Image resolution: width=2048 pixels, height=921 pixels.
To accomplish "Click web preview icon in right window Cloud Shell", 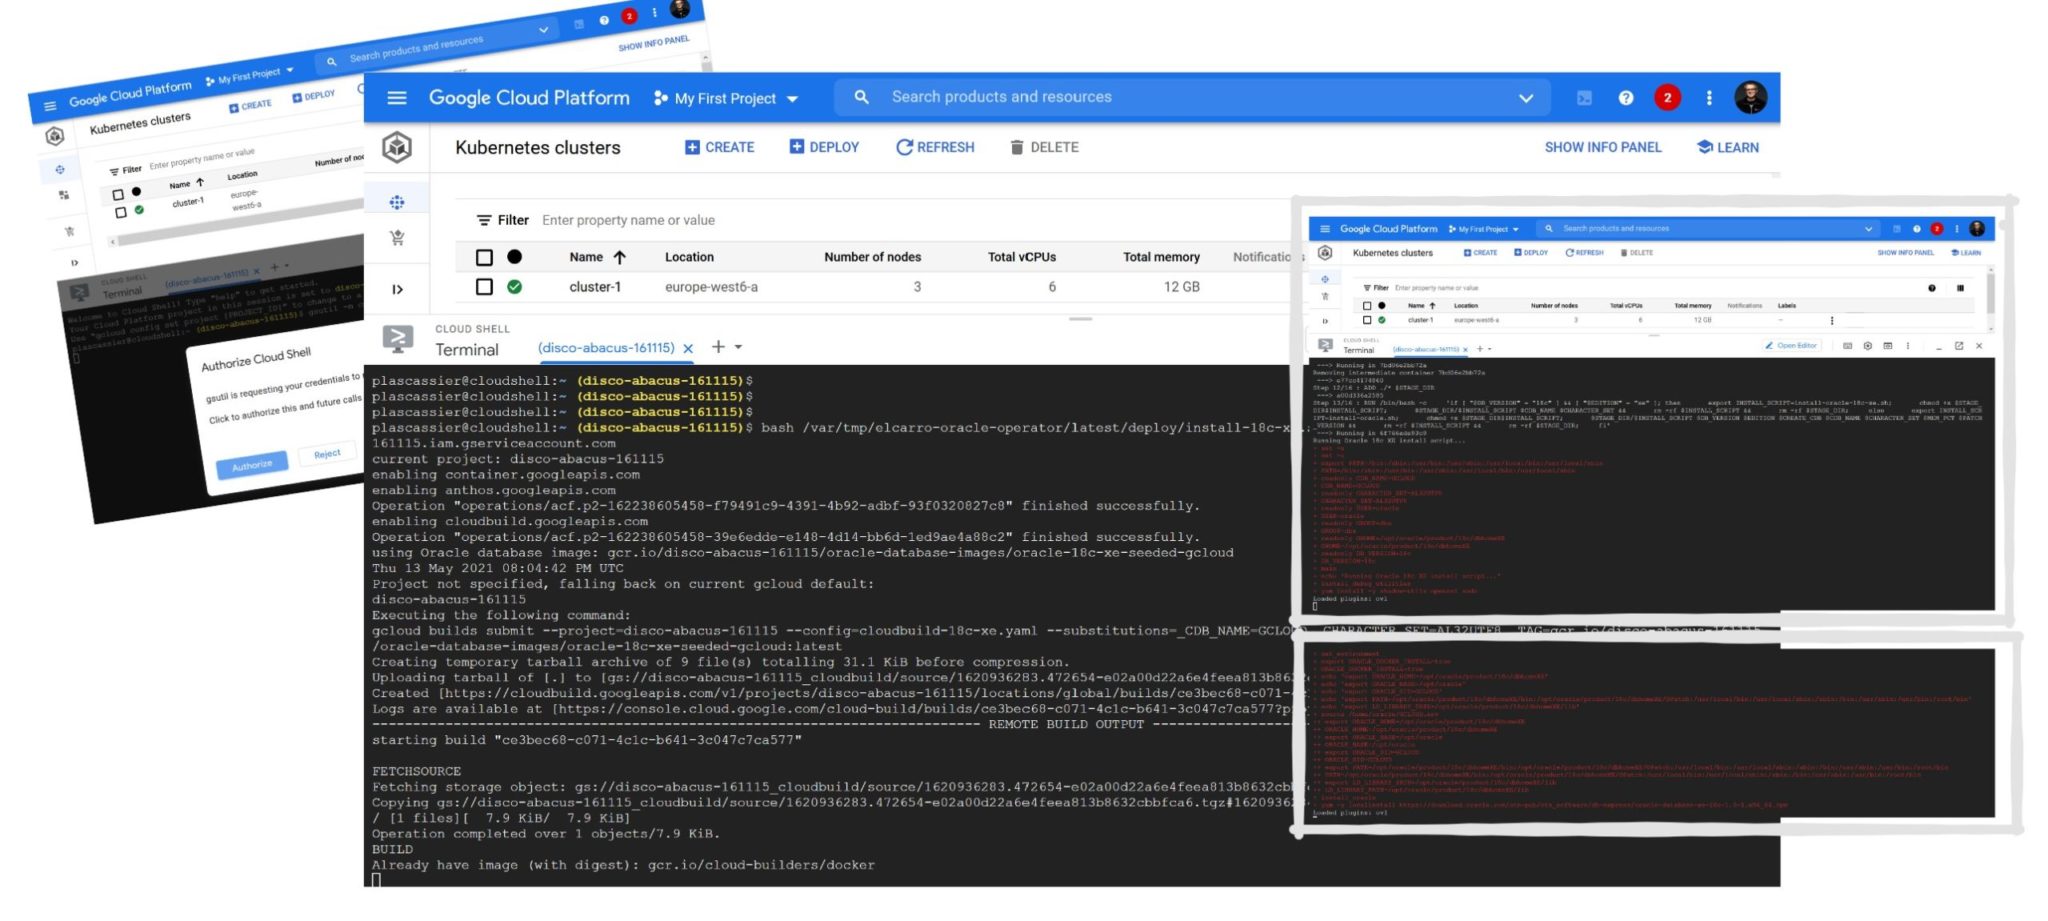I will [1887, 346].
